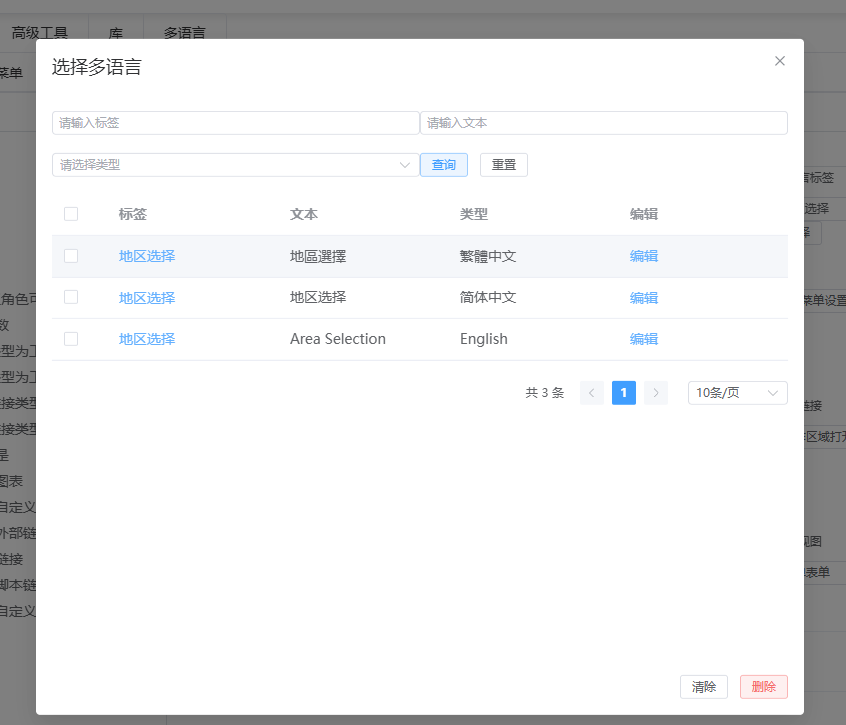Click the red 删除 button

click(x=763, y=687)
